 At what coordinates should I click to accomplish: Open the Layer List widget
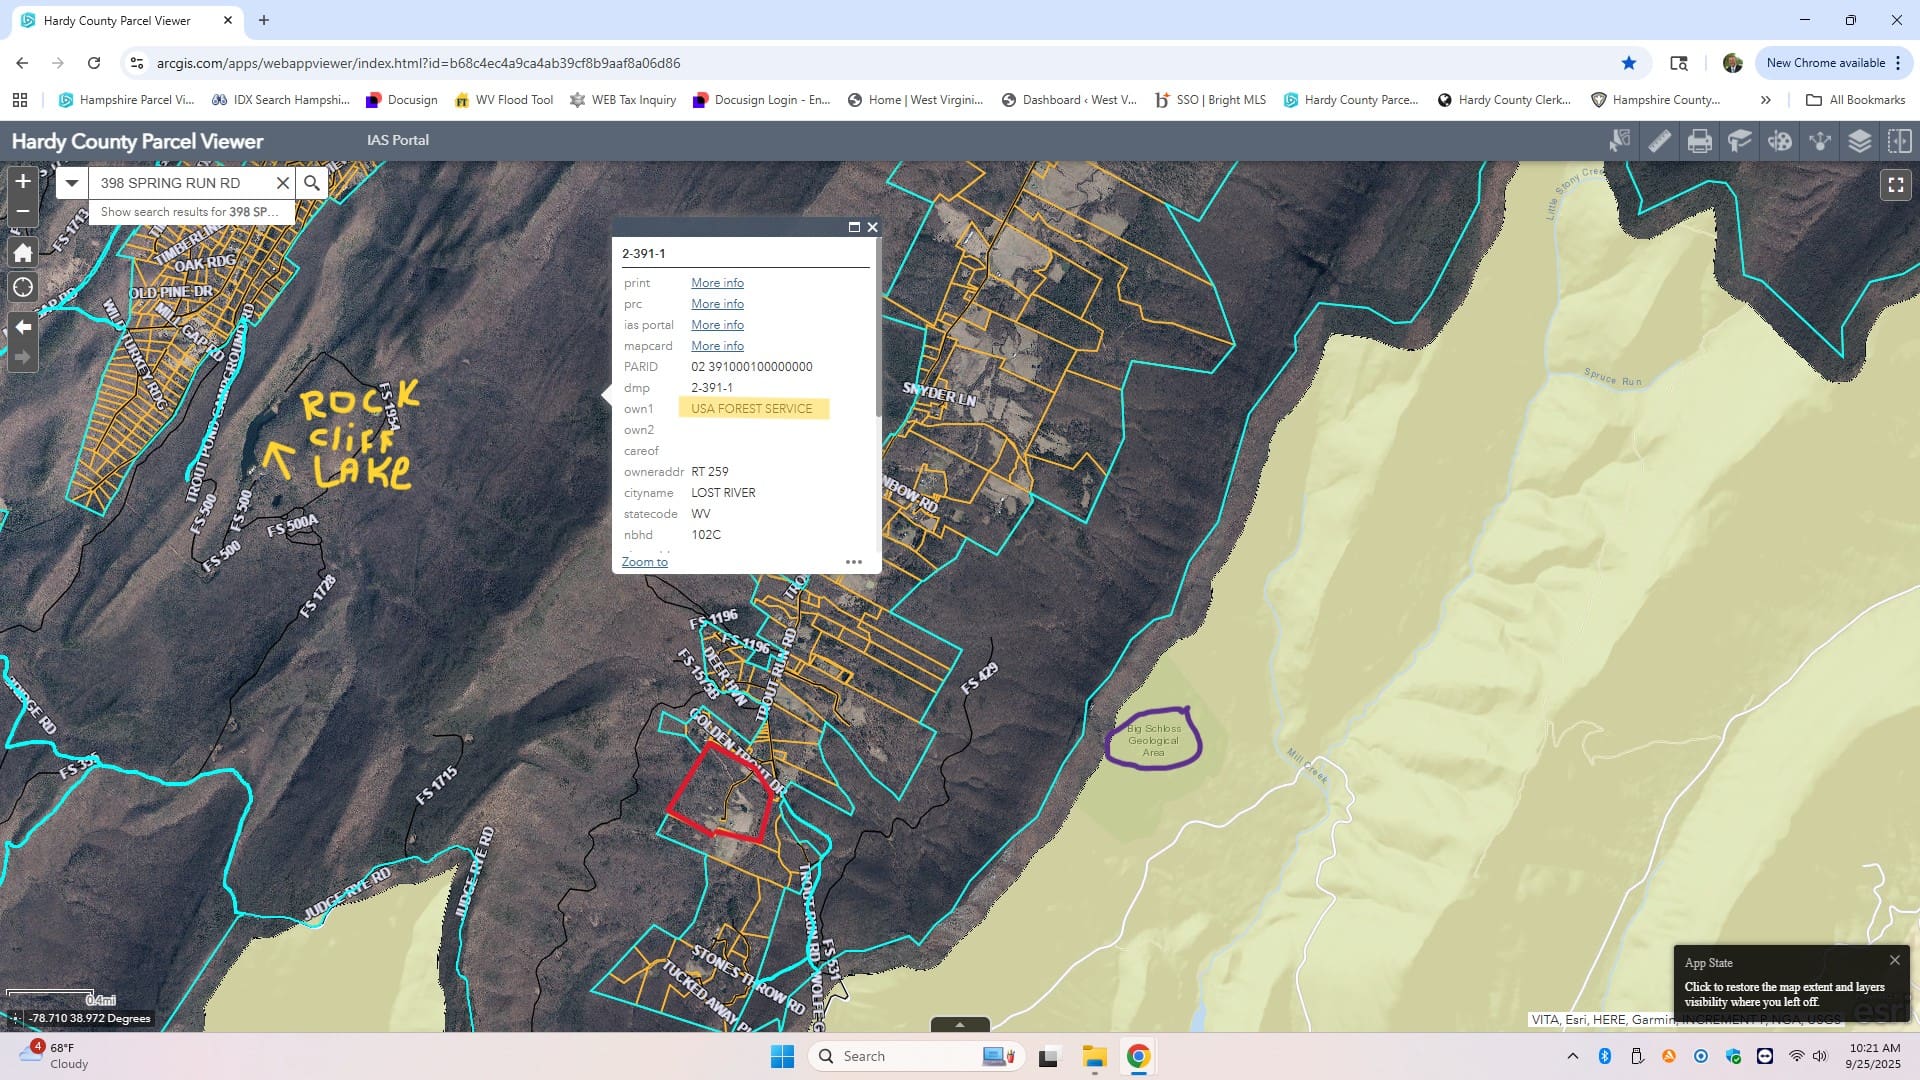[x=1859, y=141]
